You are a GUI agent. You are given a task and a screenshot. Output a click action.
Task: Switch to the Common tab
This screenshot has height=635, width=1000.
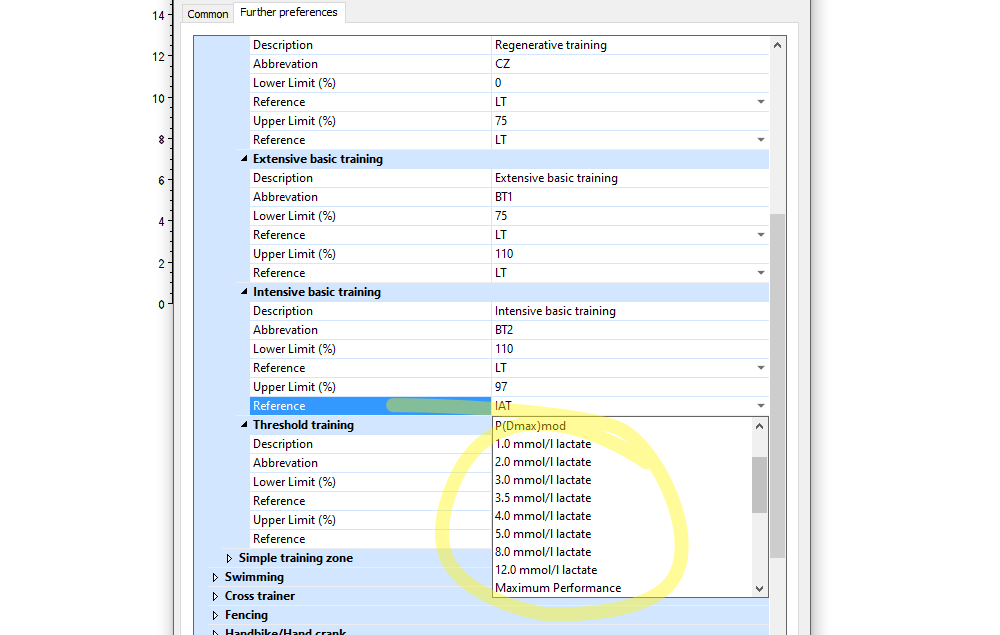(x=207, y=14)
